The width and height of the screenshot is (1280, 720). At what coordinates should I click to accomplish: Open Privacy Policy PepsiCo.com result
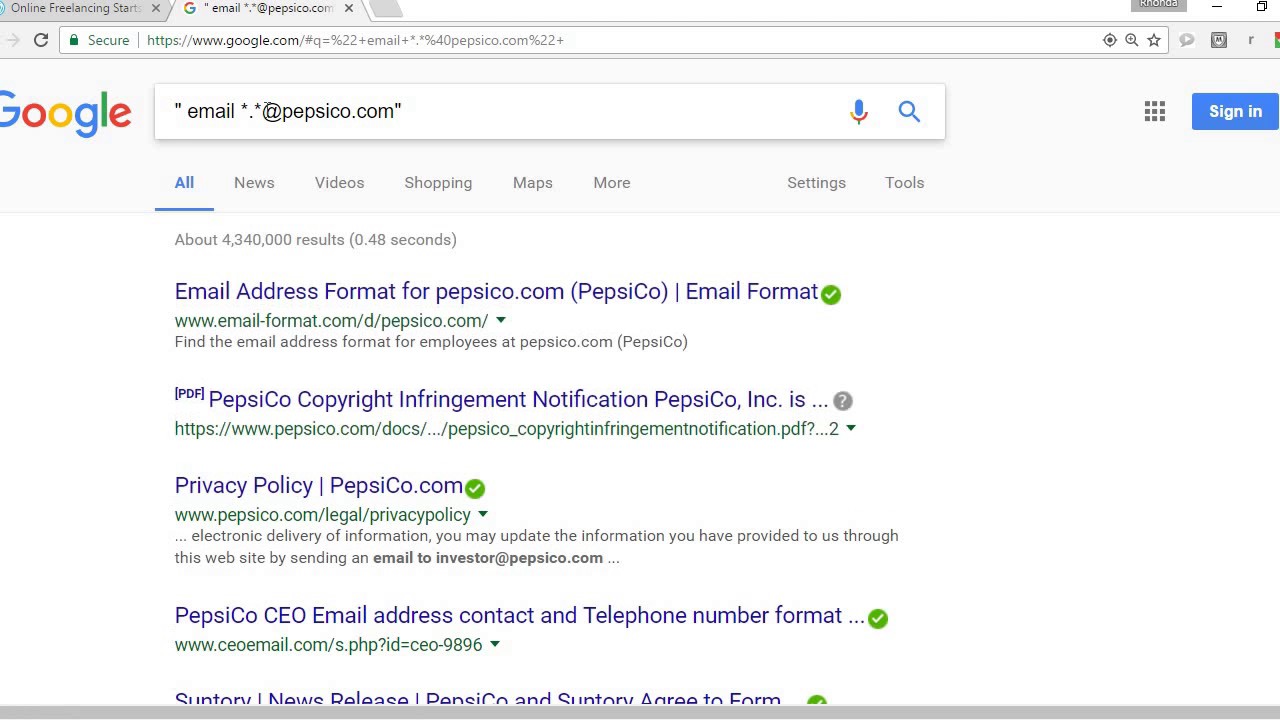click(319, 485)
